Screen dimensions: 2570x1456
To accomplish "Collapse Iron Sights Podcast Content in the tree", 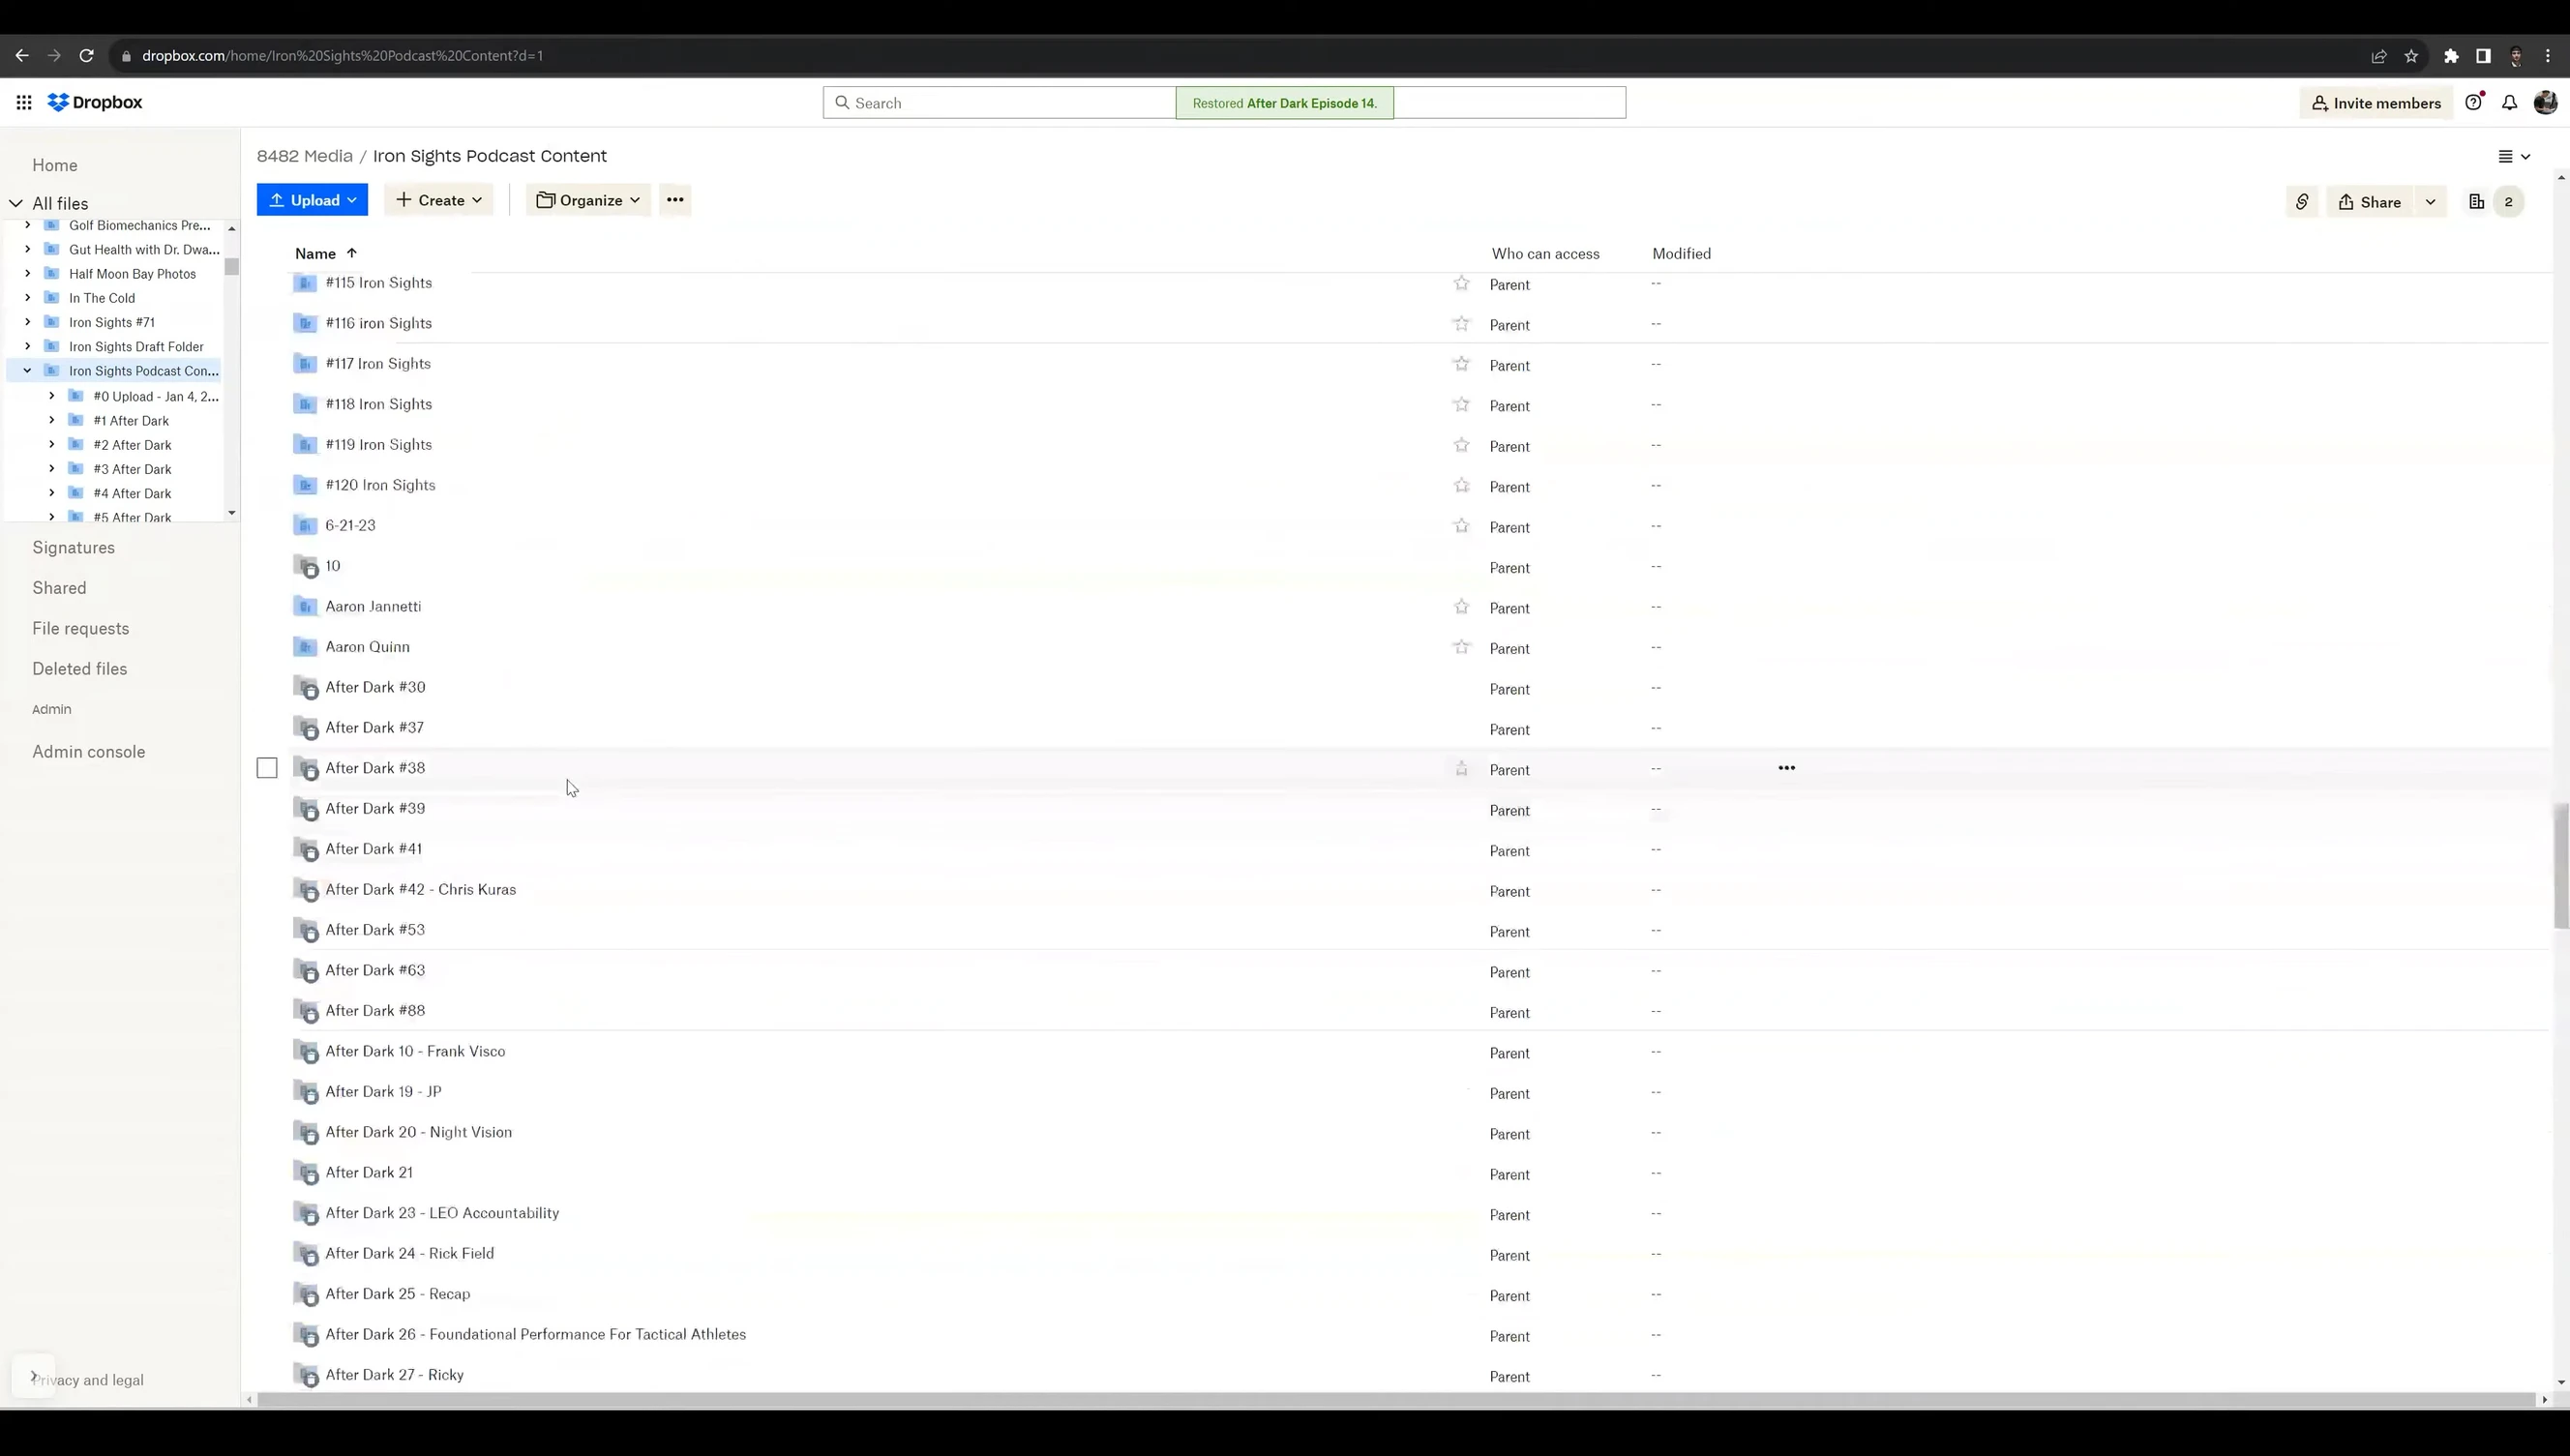I will 27,371.
